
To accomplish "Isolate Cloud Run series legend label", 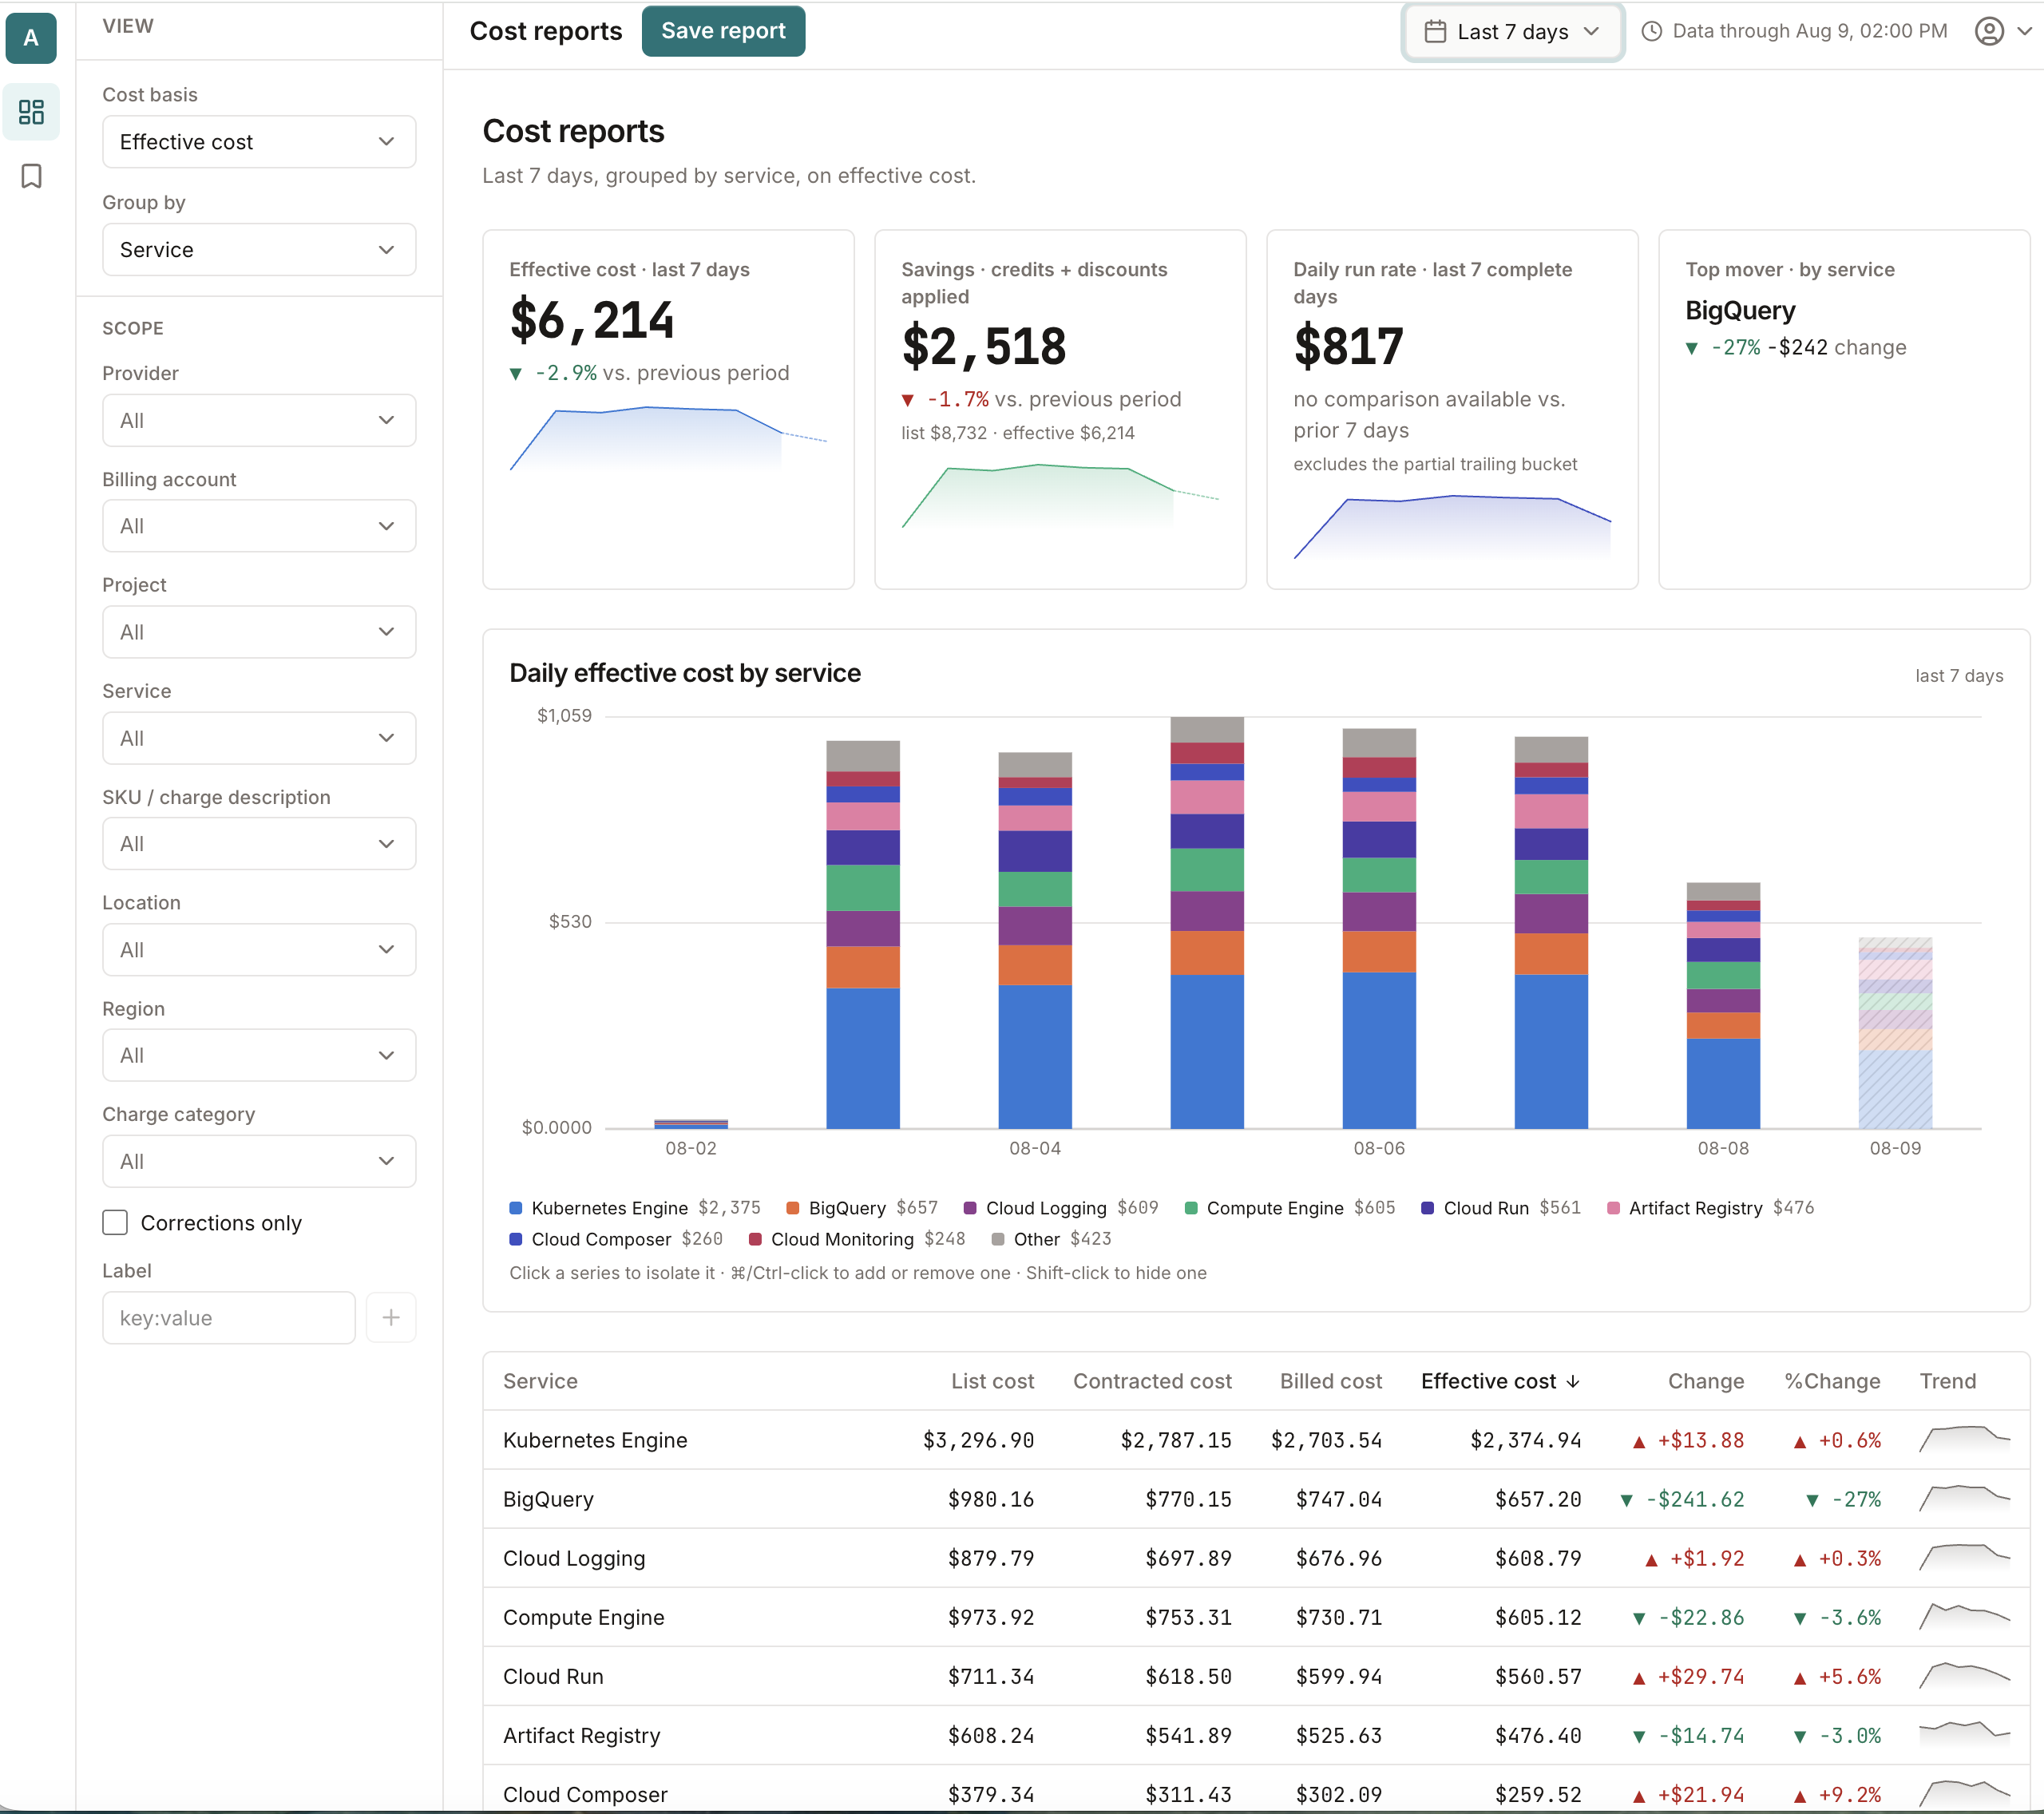I will coord(1486,1208).
